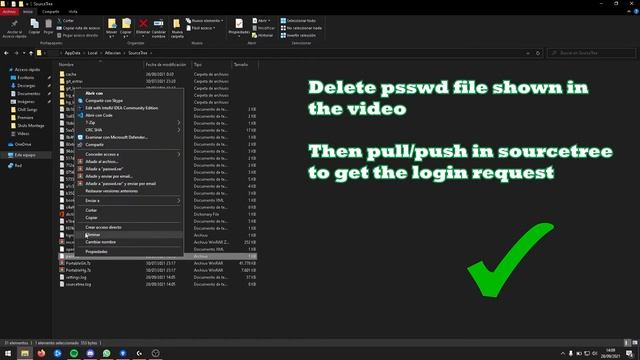
Task: Click the Windows Start button
Action: click(8, 353)
